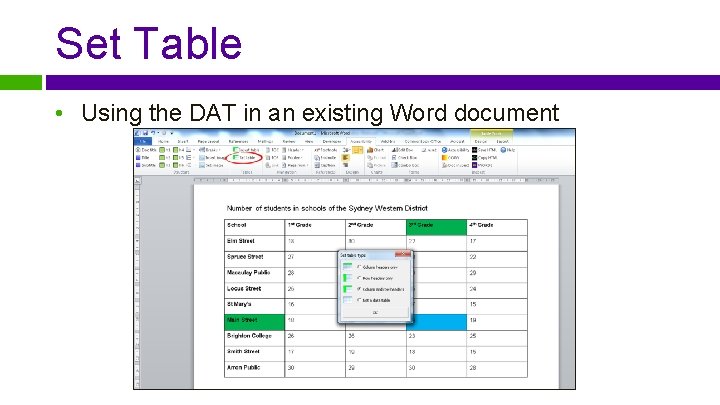Click the School header cell
This screenshot has width=720, height=405.
(254, 227)
